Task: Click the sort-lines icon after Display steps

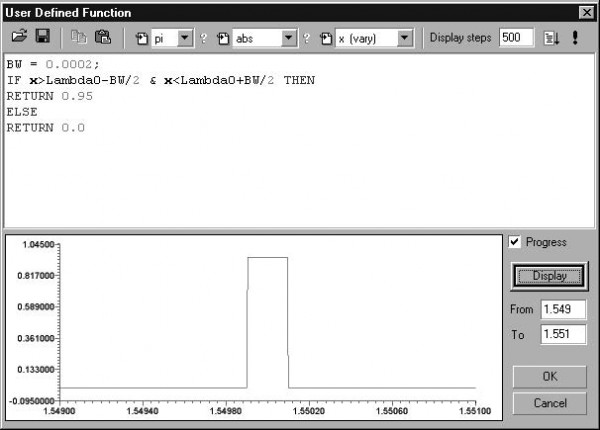Action: (x=551, y=38)
